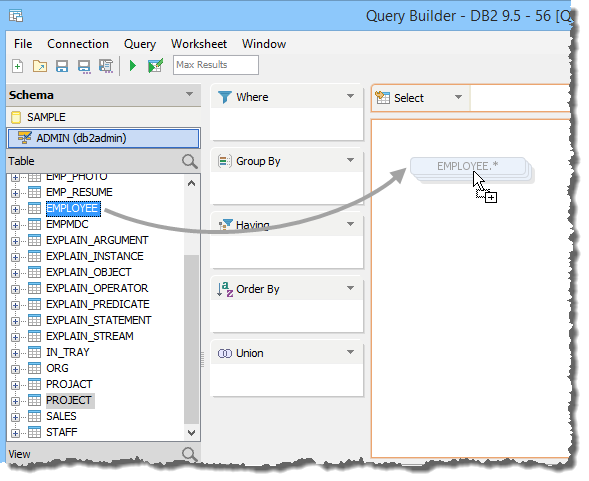The image size is (589, 481).
Task: Open a saved query with the folder icon
Action: (x=40, y=66)
